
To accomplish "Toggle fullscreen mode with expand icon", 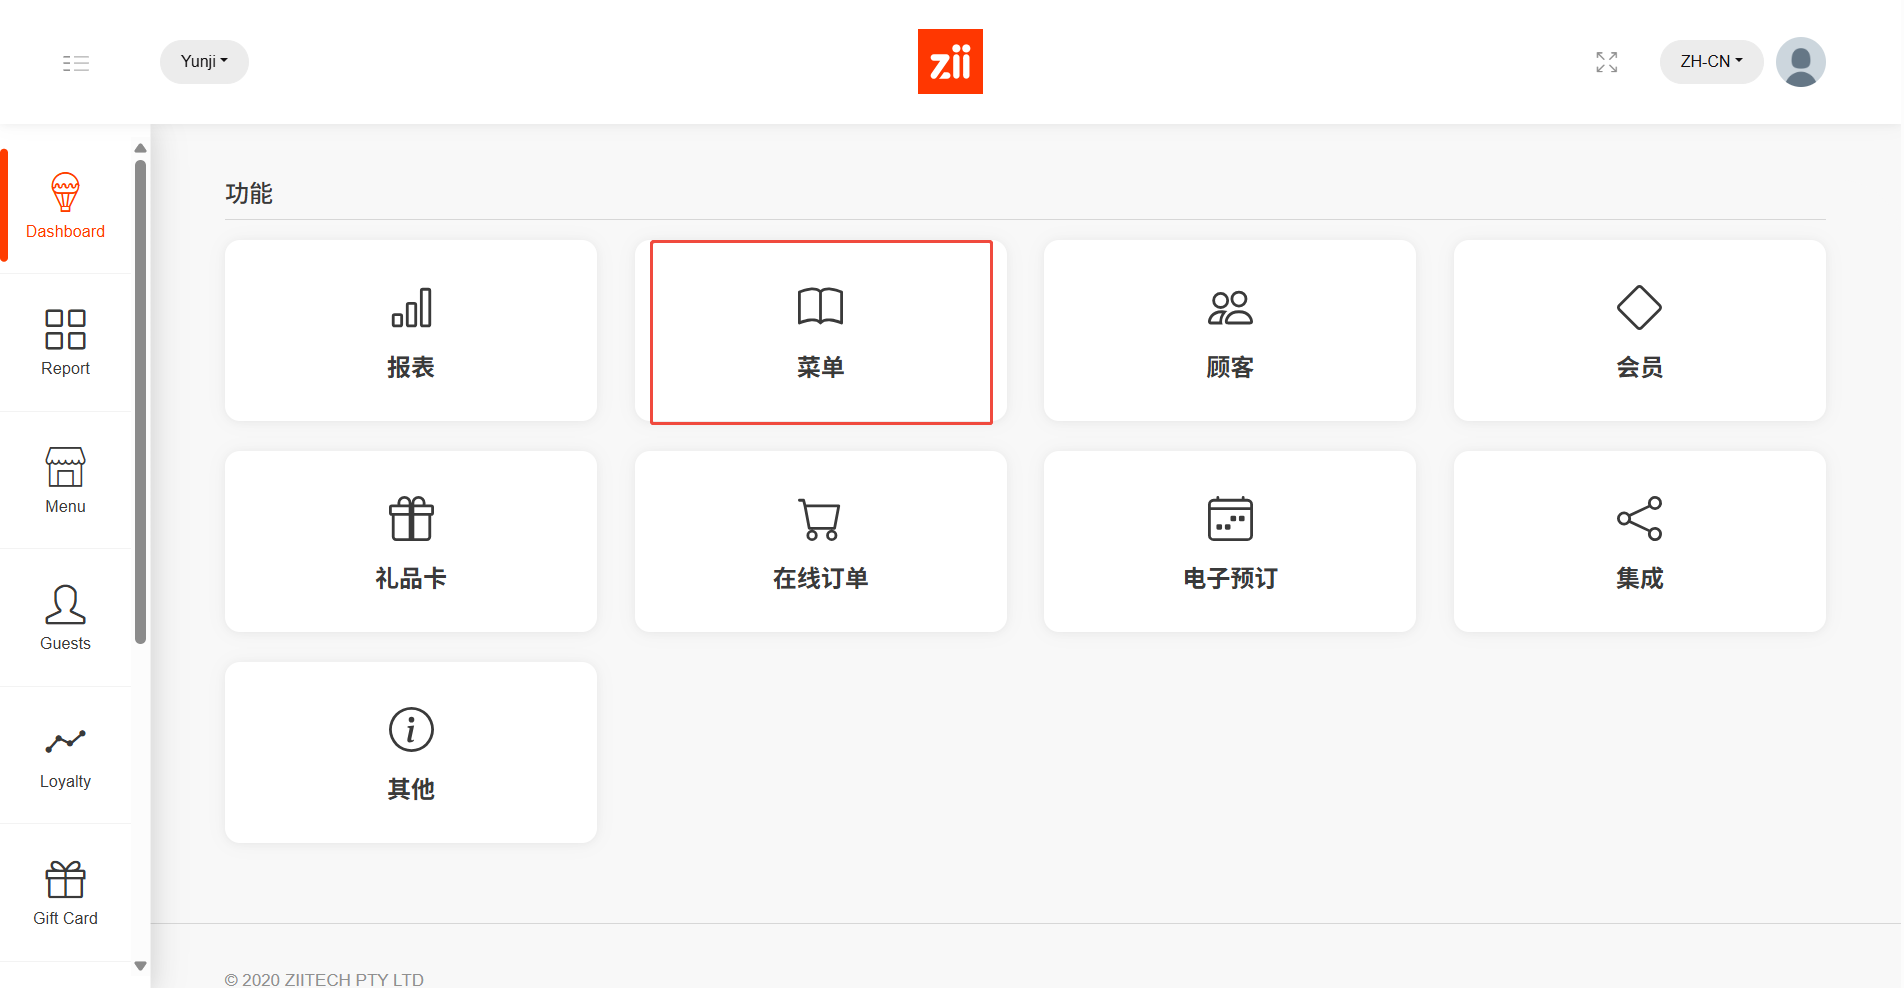I will coord(1606,62).
